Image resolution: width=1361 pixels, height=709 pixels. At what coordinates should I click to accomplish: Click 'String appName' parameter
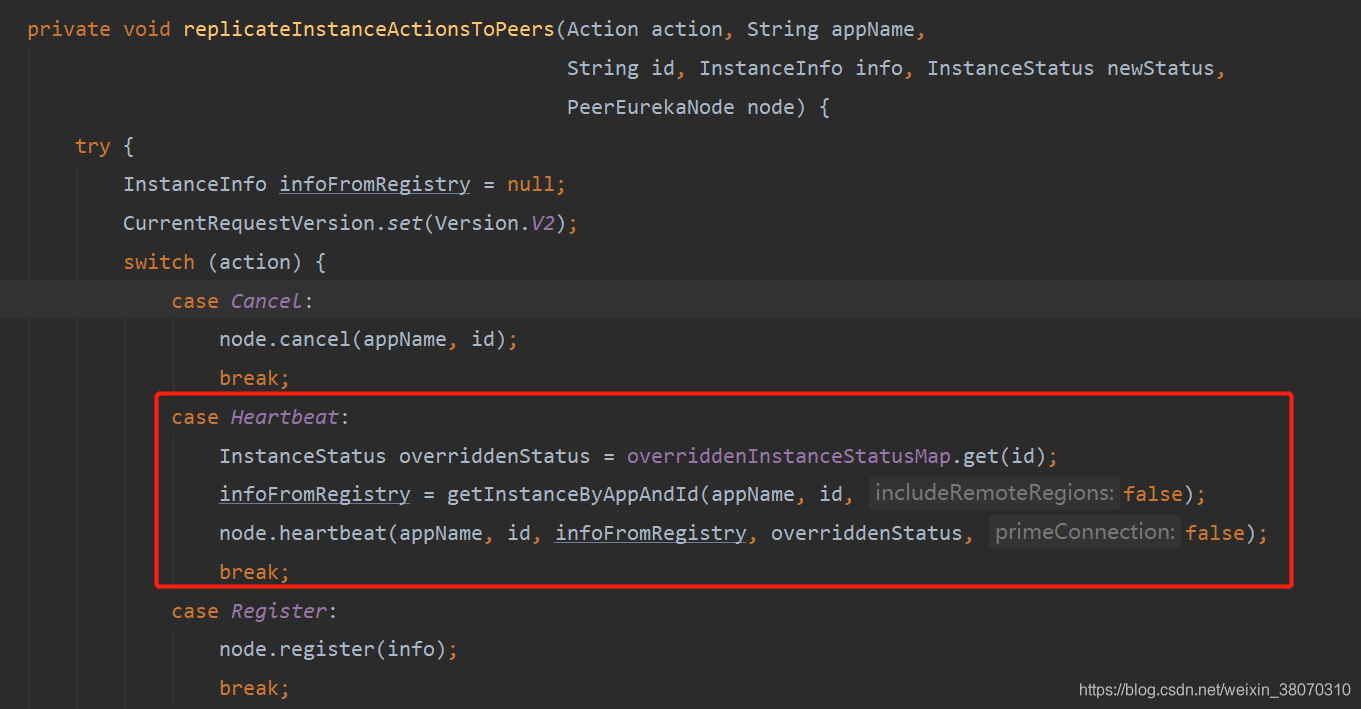[830, 29]
